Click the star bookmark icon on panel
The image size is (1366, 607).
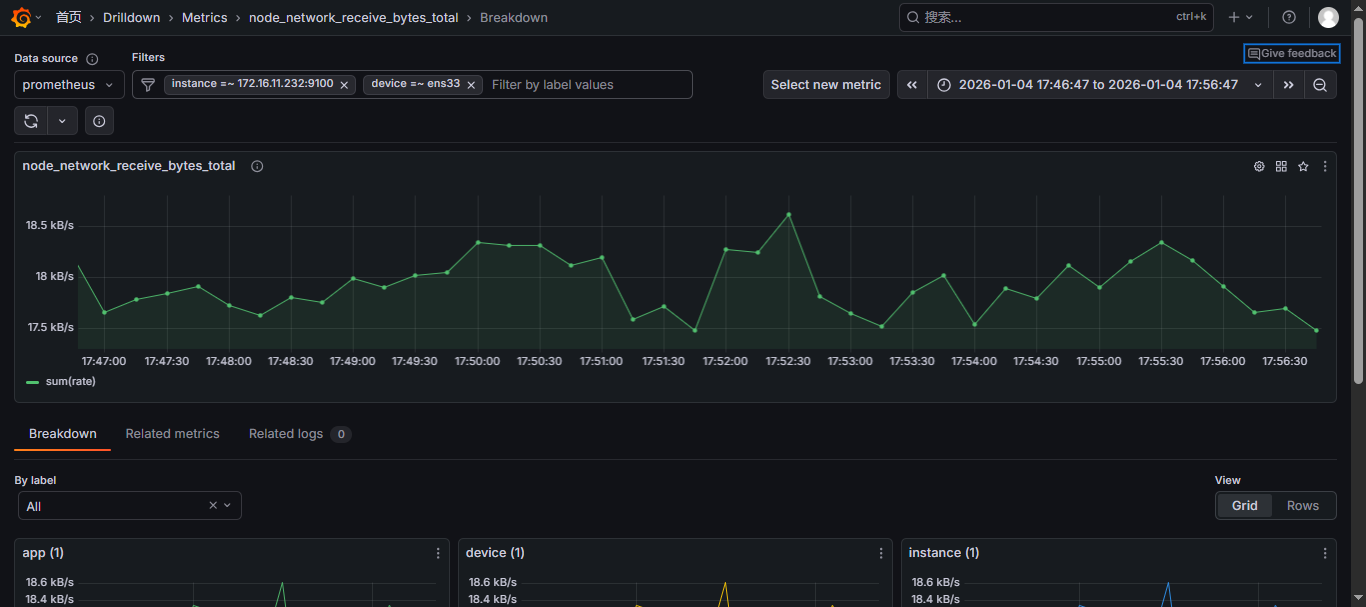[1303, 167]
